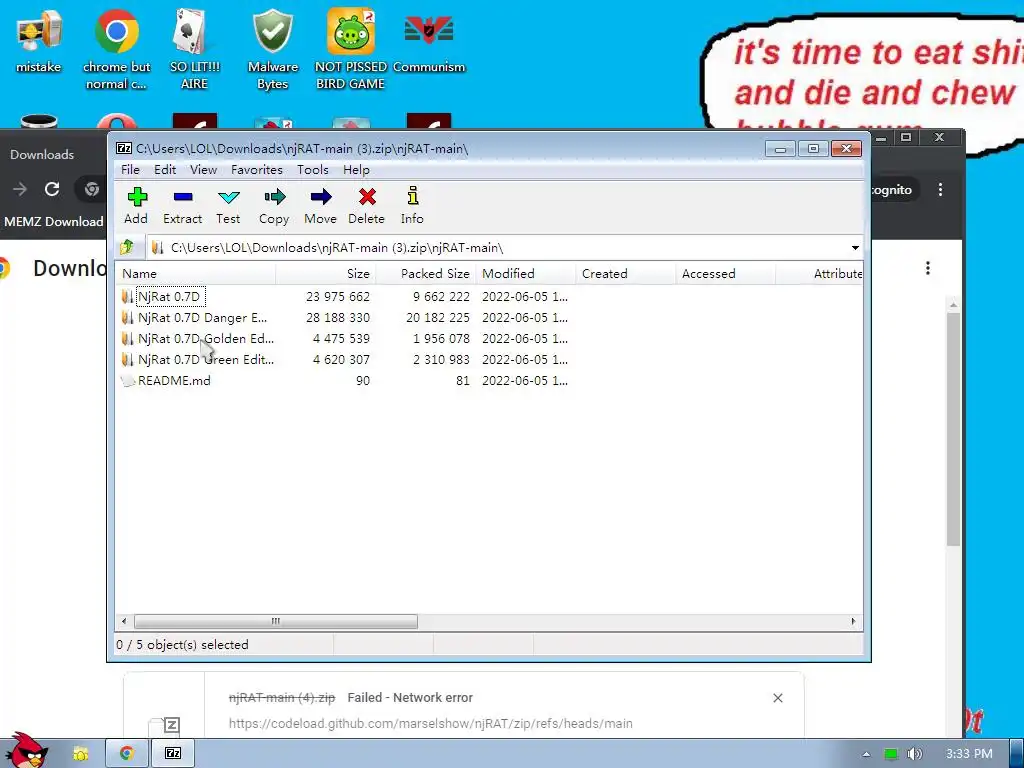The image size is (1024, 768).
Task: Click the horizontal scrollbar thumb in 7-Zip
Action: [276, 621]
